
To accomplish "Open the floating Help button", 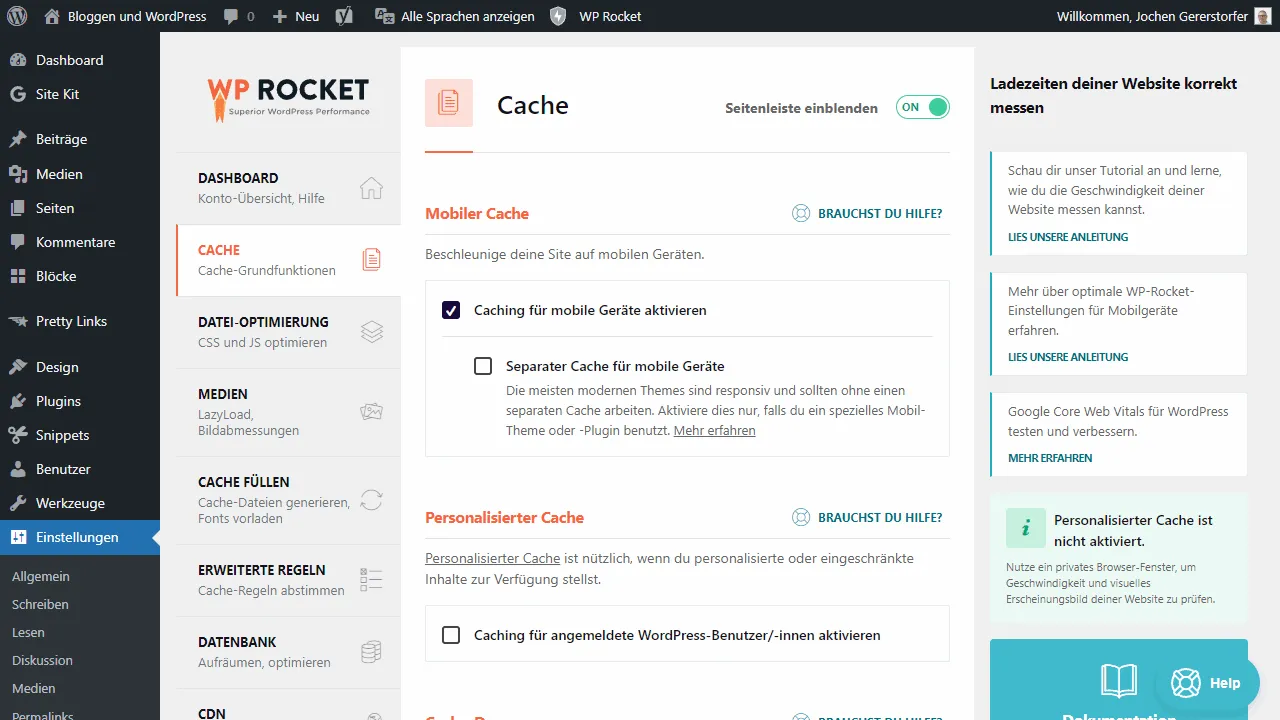I will (1206, 683).
